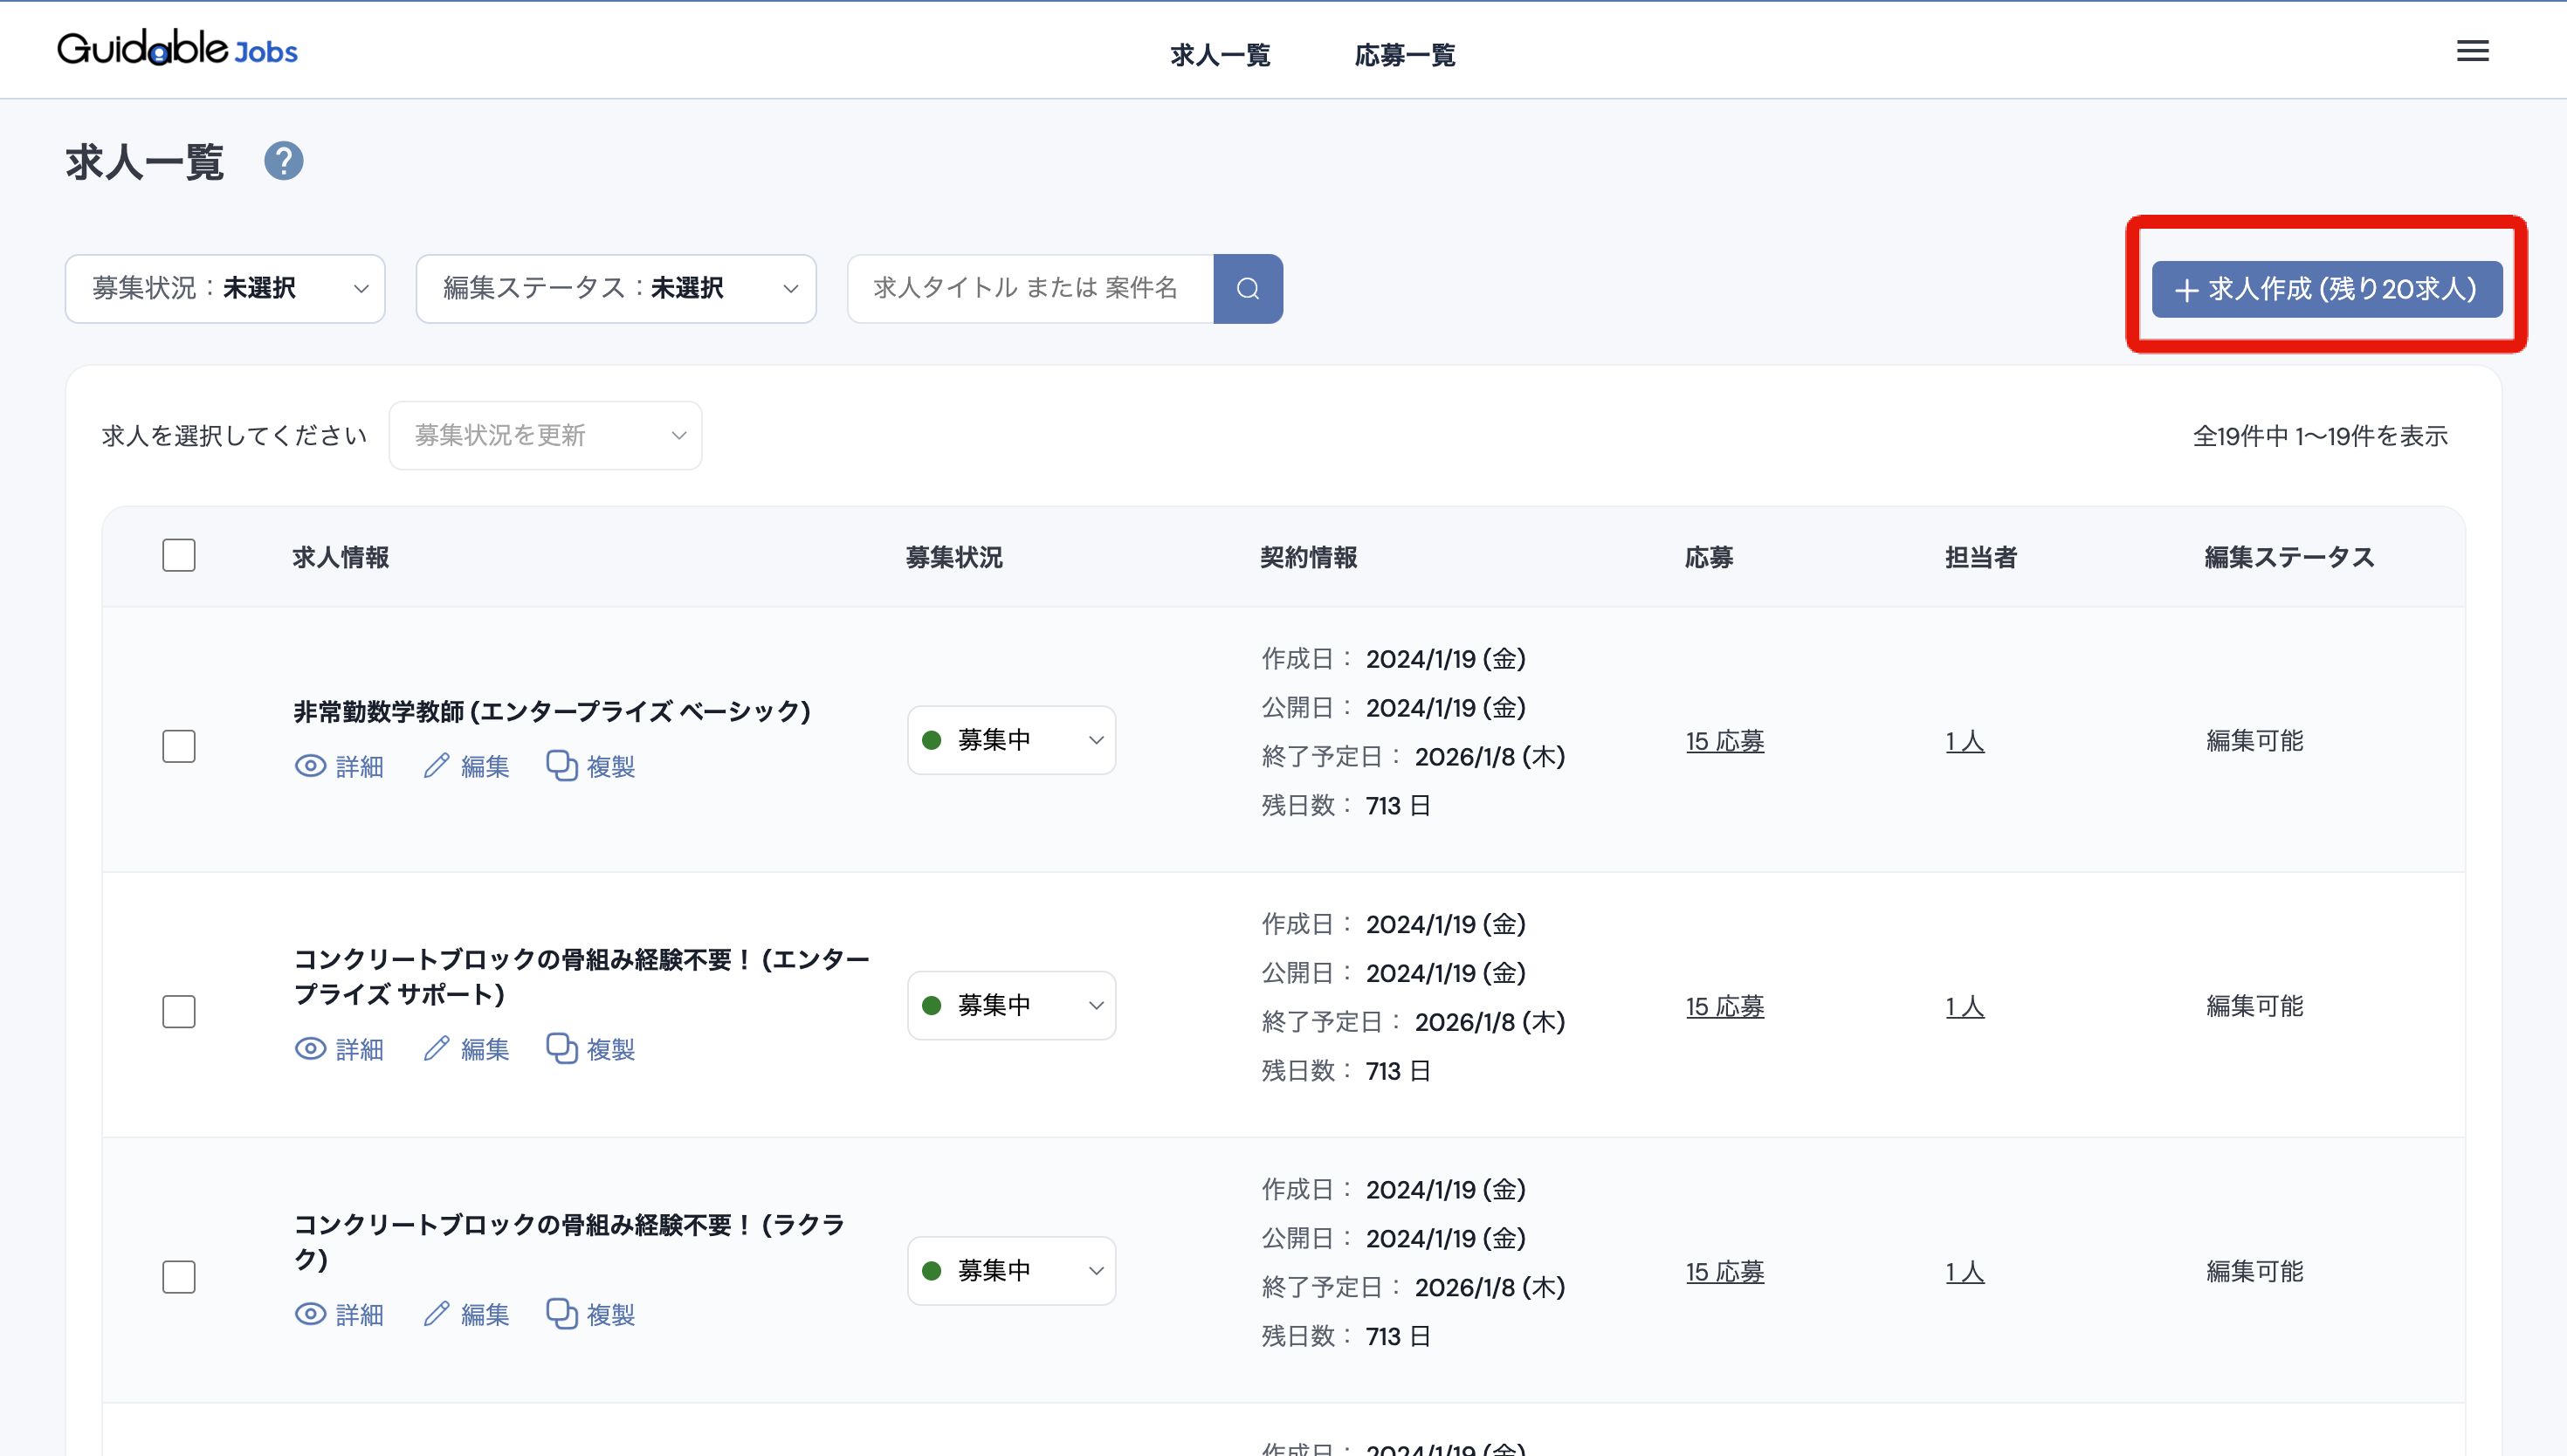Toggle the select-all checkbox in table header
This screenshot has height=1456, width=2567.
point(179,555)
